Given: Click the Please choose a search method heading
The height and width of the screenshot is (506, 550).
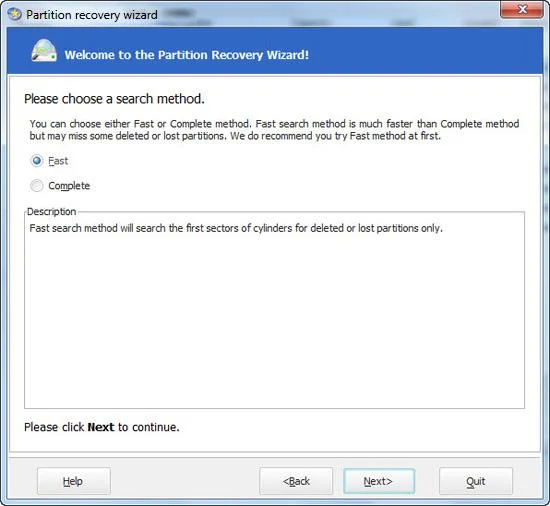Looking at the screenshot, I should (x=114, y=99).
